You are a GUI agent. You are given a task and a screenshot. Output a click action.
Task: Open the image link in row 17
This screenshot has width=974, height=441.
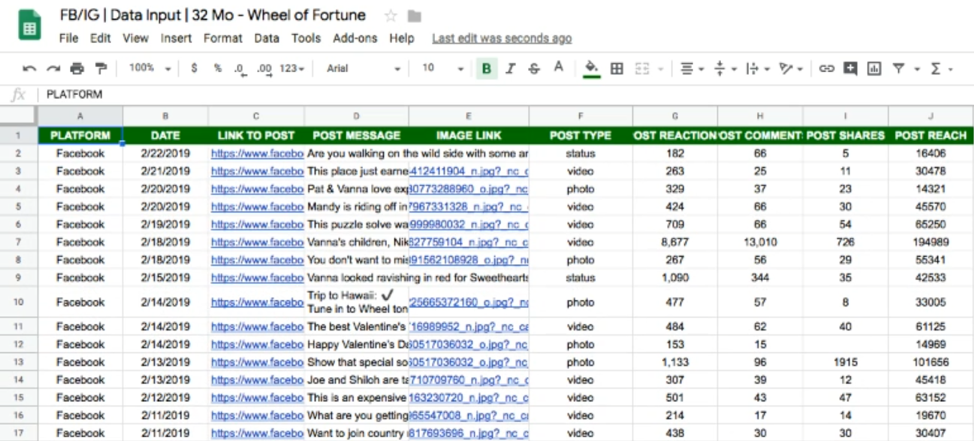(469, 433)
